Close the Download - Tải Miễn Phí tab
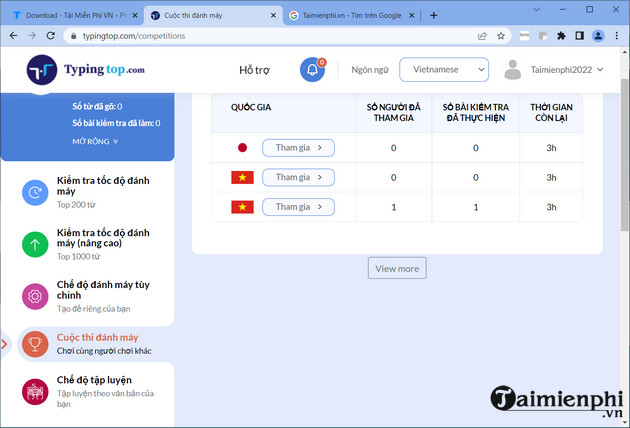The image size is (630, 428). [135, 15]
